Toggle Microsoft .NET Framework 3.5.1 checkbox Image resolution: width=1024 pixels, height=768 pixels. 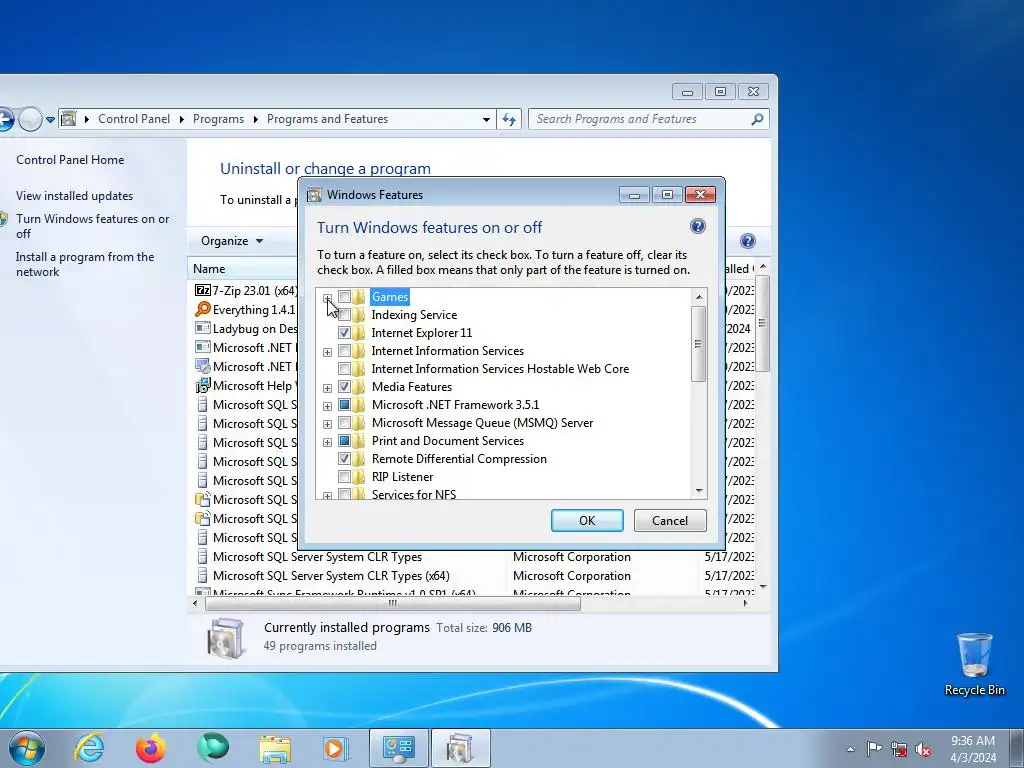click(x=344, y=405)
